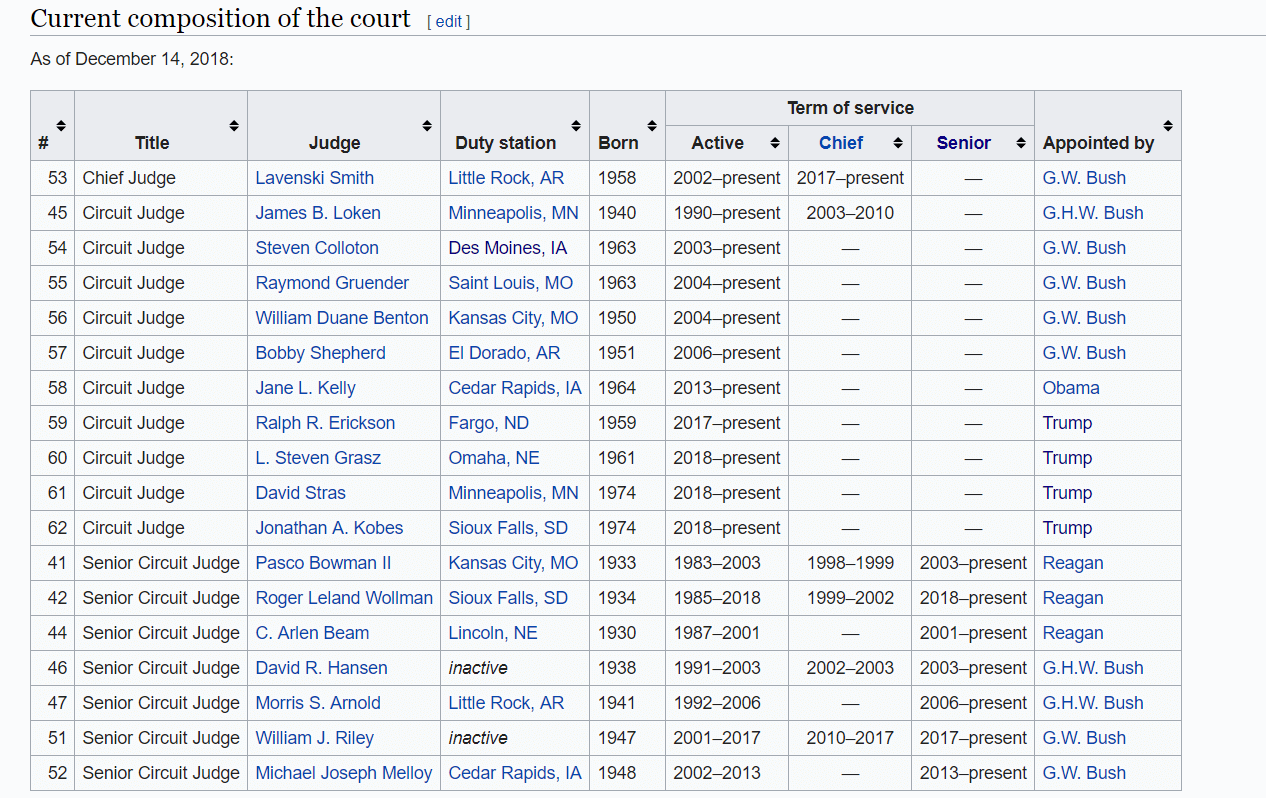The height and width of the screenshot is (798, 1266).
Task: Click the Senior column sort arrows
Action: tap(1021, 143)
